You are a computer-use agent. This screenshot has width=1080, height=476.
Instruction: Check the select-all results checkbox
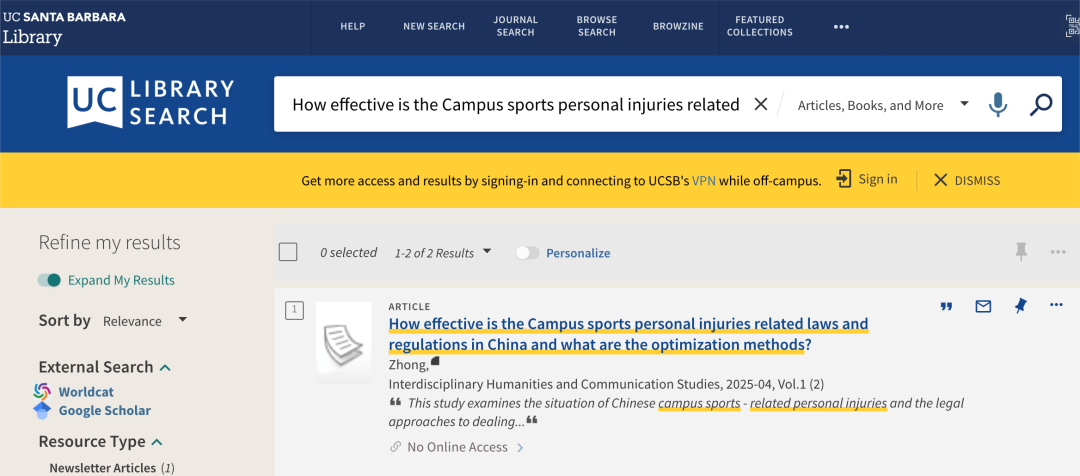pyautogui.click(x=288, y=252)
